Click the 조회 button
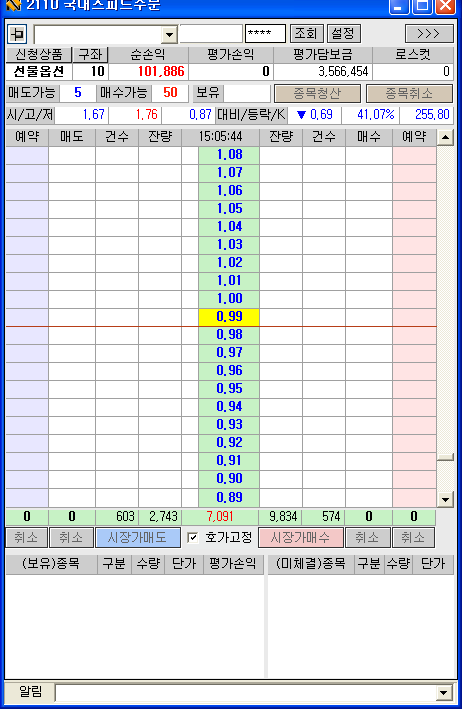 coord(306,33)
